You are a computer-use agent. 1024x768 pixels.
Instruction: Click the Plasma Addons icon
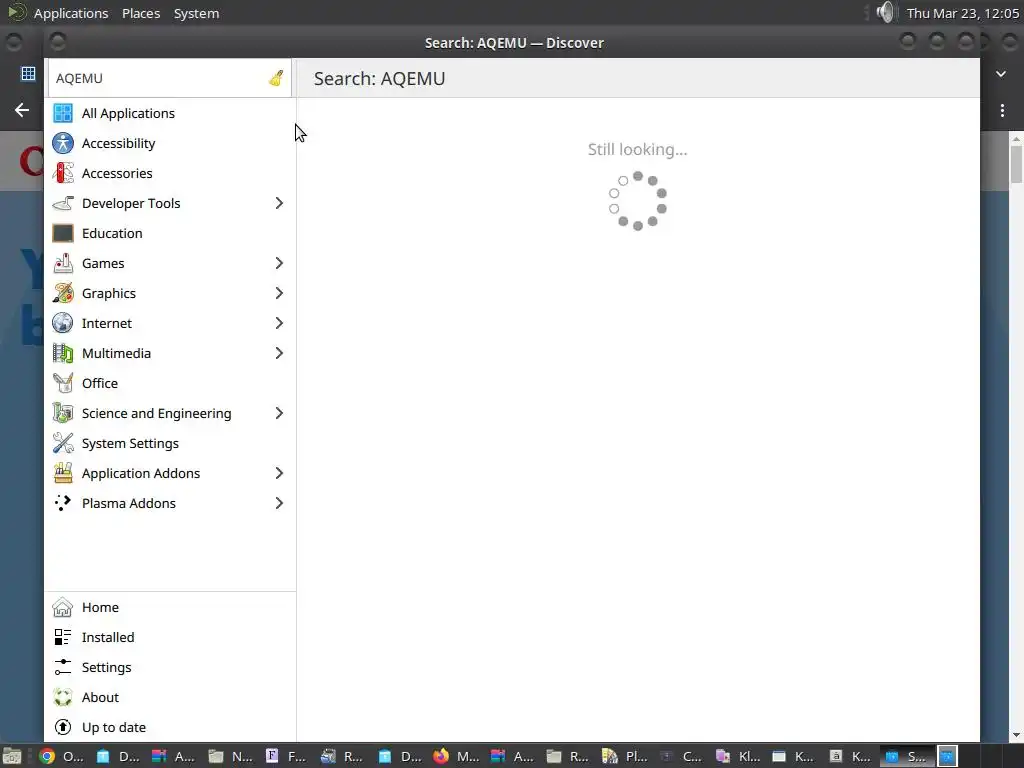point(63,504)
